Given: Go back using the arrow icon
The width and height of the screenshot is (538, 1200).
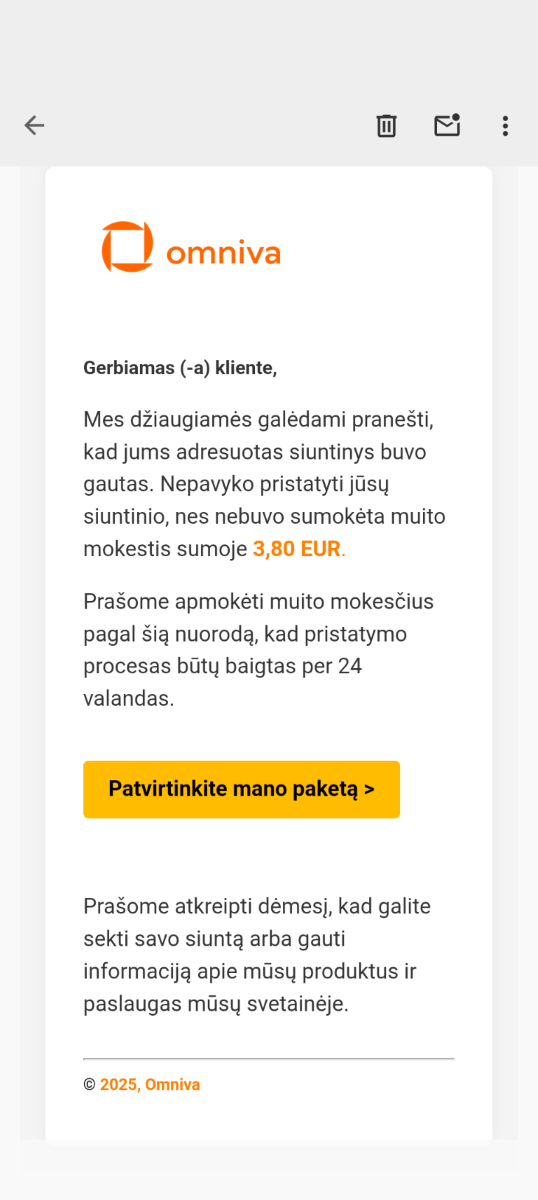Looking at the screenshot, I should click(x=35, y=125).
